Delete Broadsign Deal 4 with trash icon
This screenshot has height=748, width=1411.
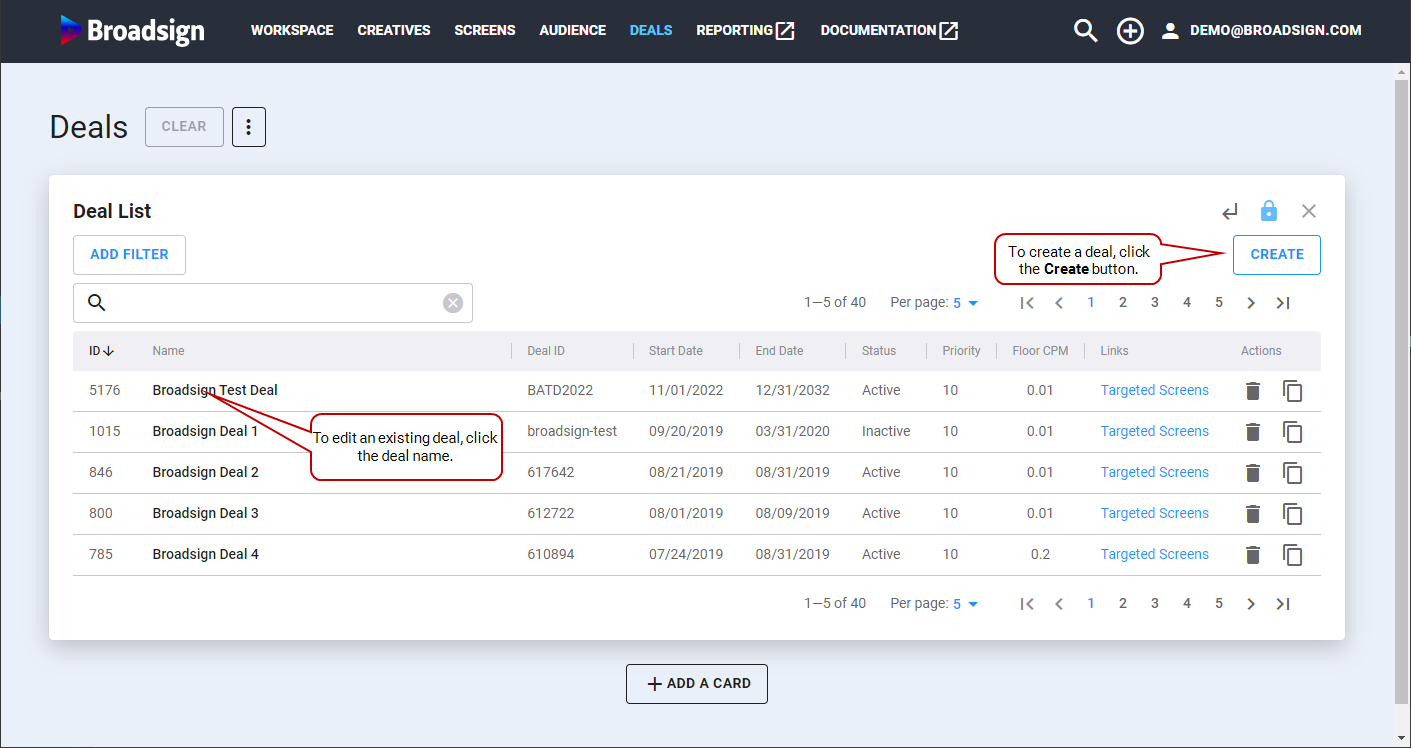coord(1252,555)
